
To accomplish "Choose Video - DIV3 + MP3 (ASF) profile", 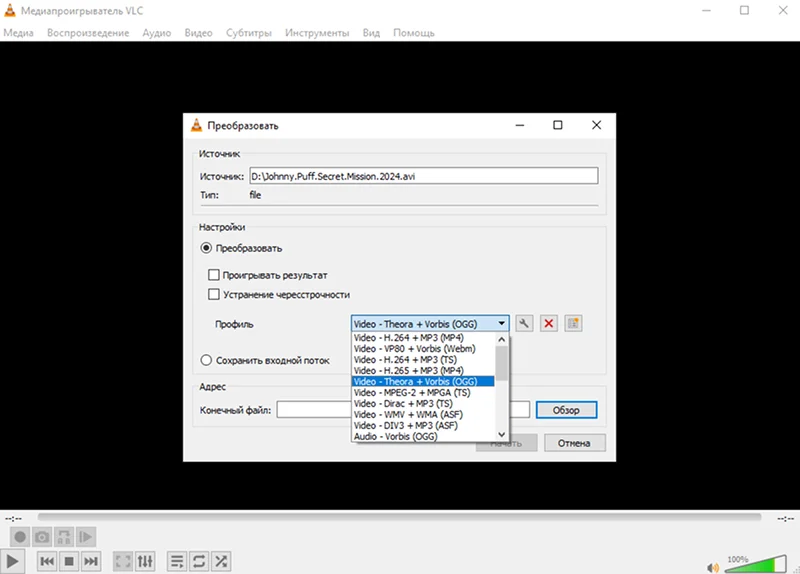I will pos(423,426).
